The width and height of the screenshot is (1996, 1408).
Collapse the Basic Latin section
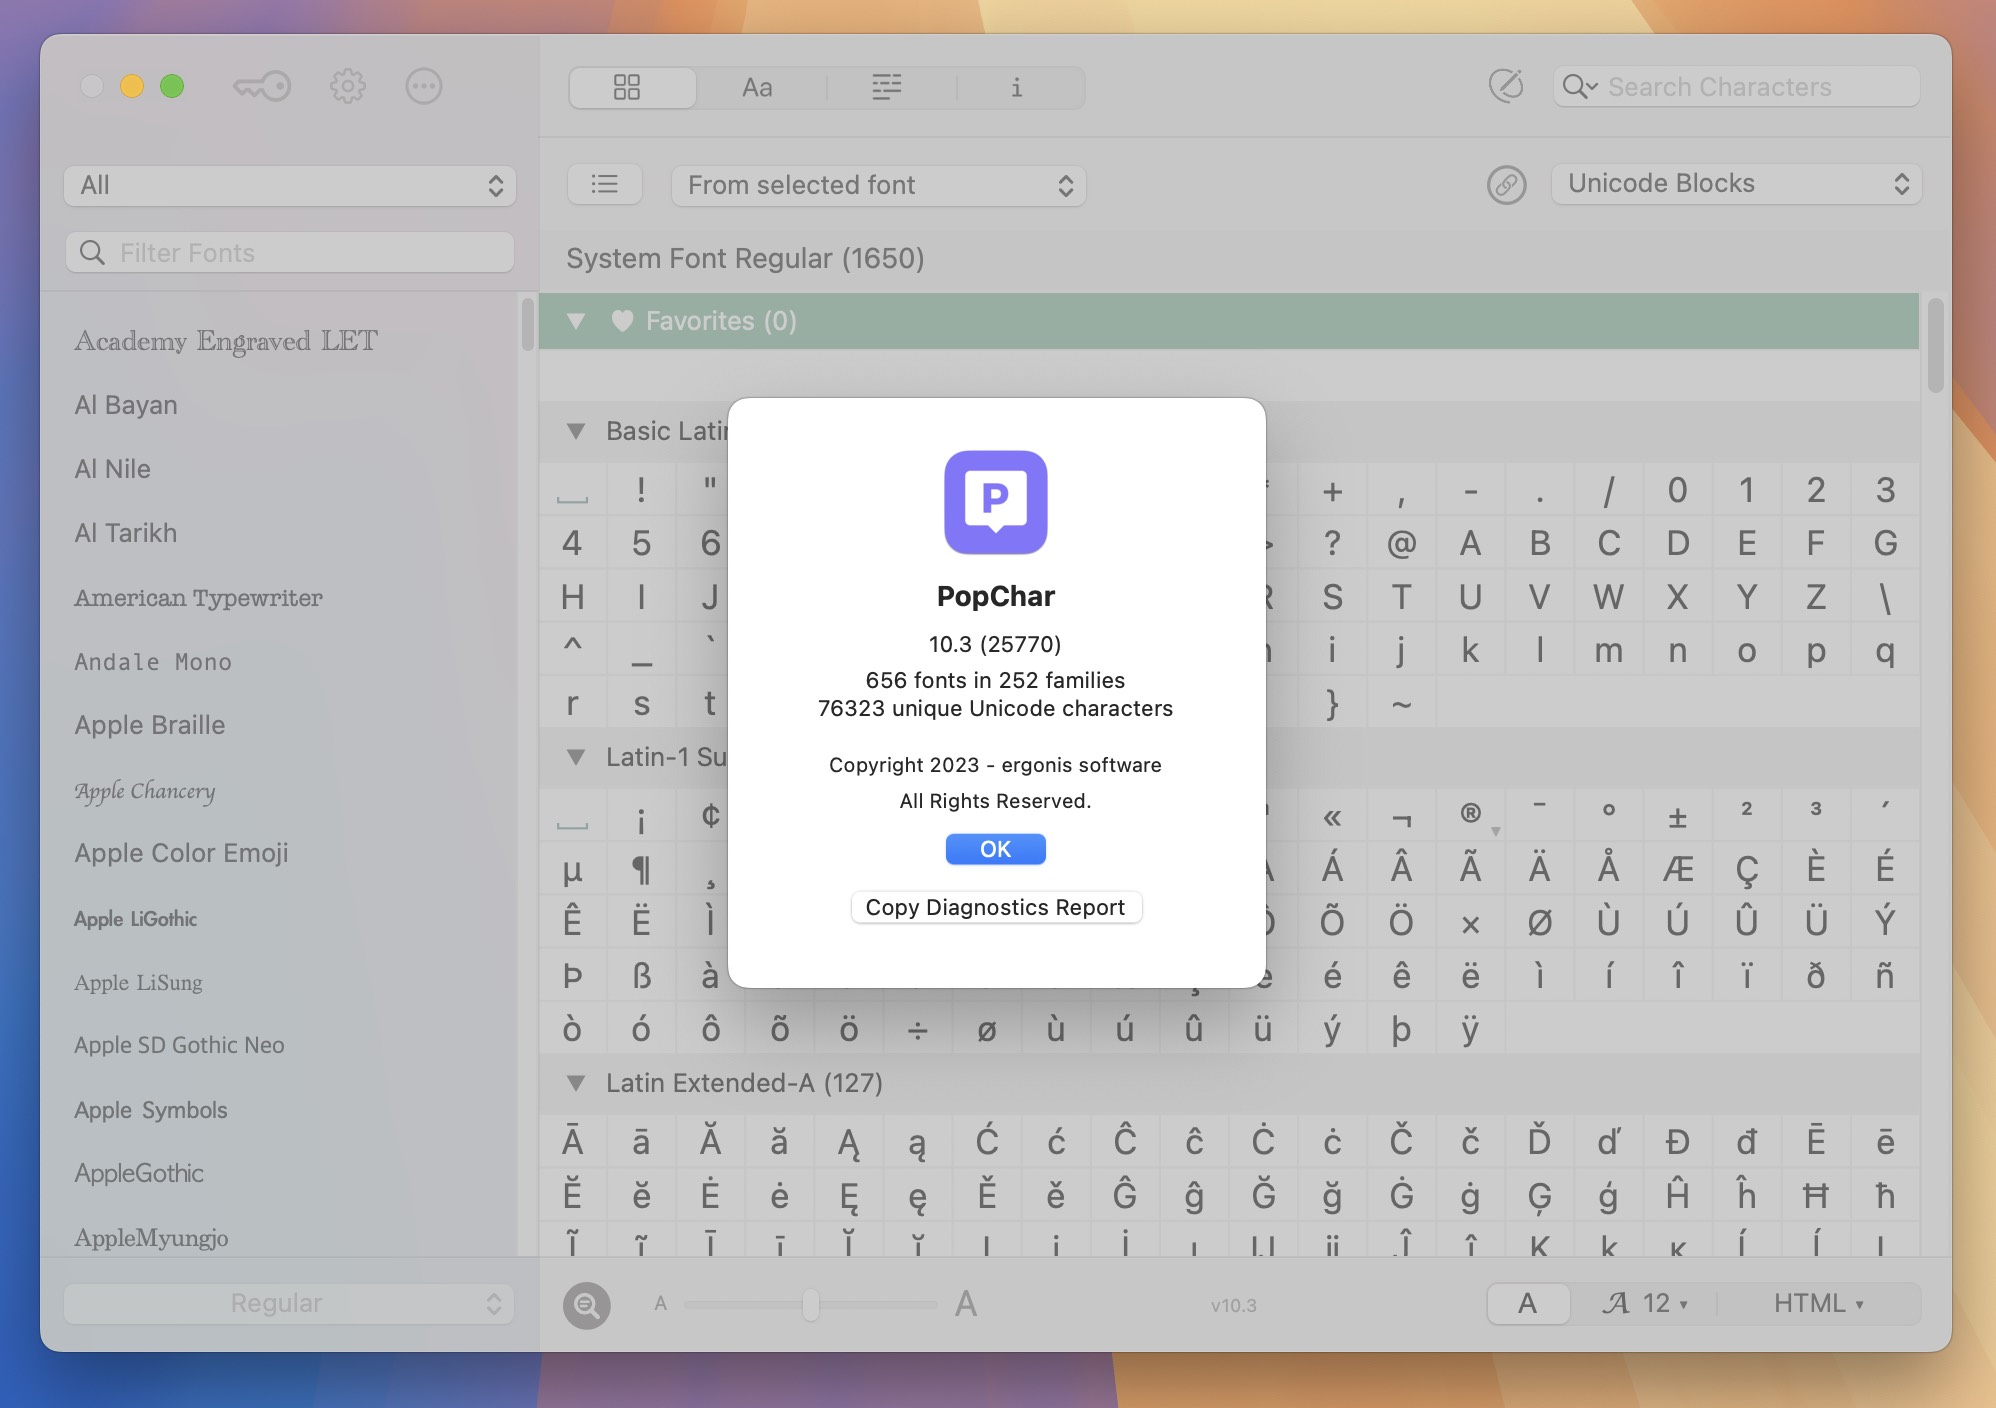[574, 431]
